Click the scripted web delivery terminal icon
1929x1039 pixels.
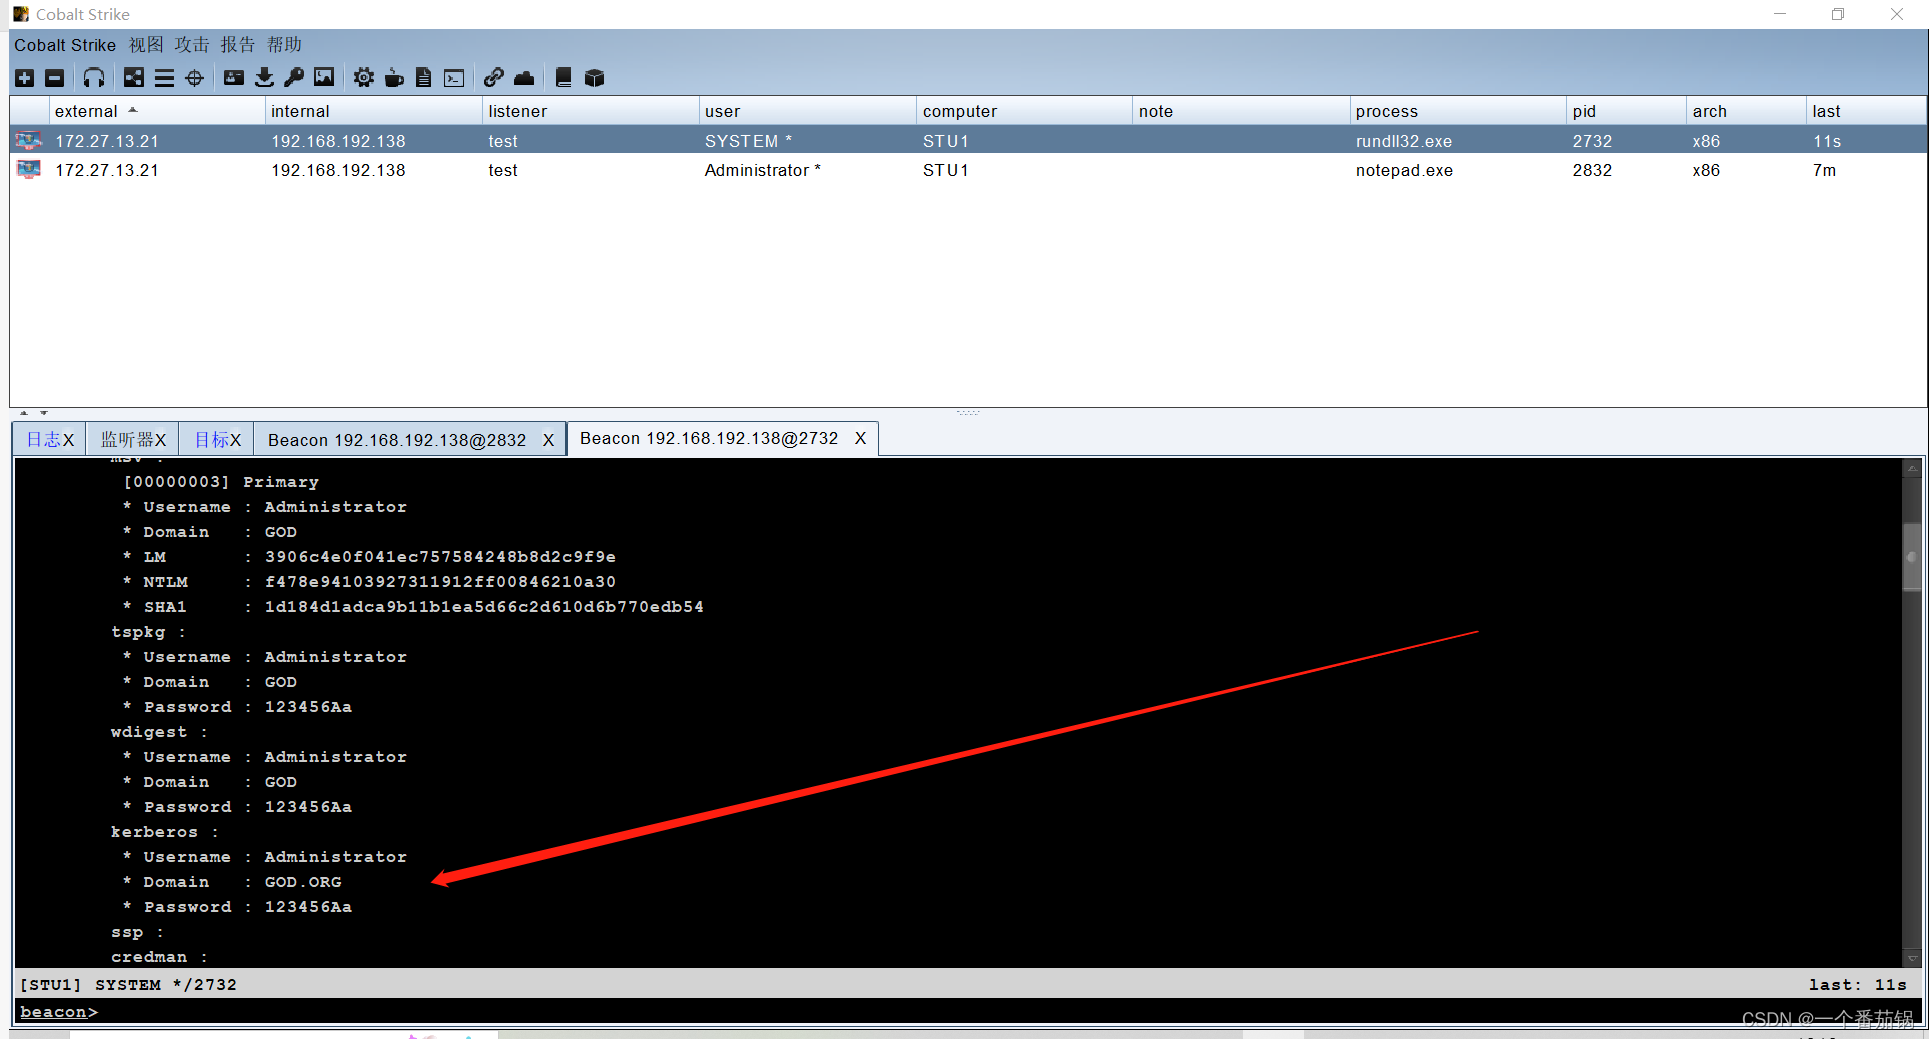pyautogui.click(x=454, y=78)
